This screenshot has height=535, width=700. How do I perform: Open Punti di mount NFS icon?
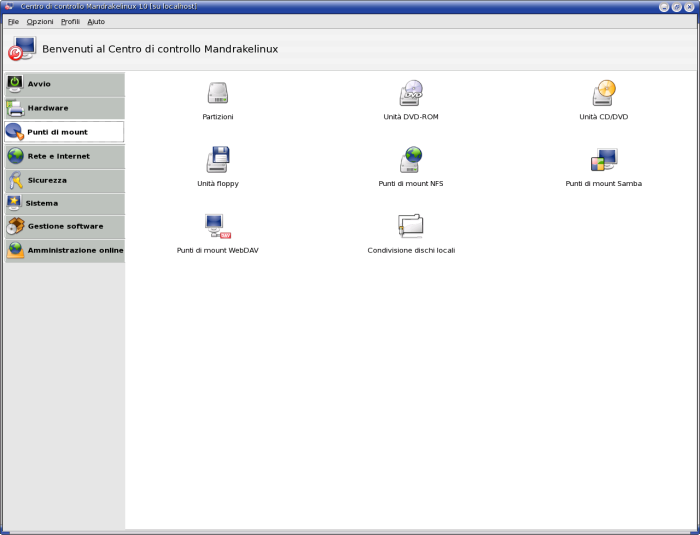[411, 160]
